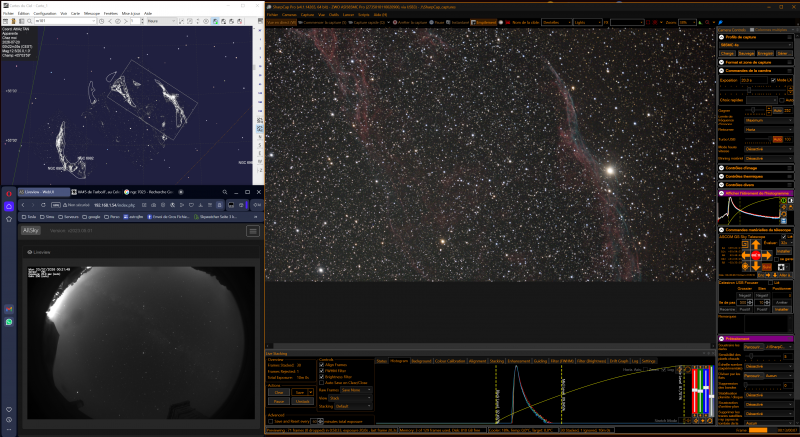Click the Opera logo icon in browser sidebar
Image resolution: width=800 pixels, height=437 pixels.
(9, 194)
